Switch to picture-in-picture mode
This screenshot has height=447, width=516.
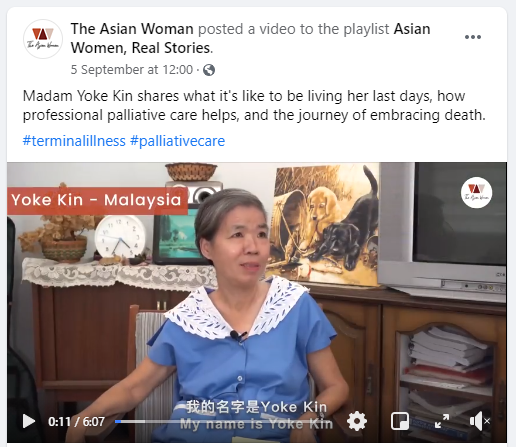(400, 421)
